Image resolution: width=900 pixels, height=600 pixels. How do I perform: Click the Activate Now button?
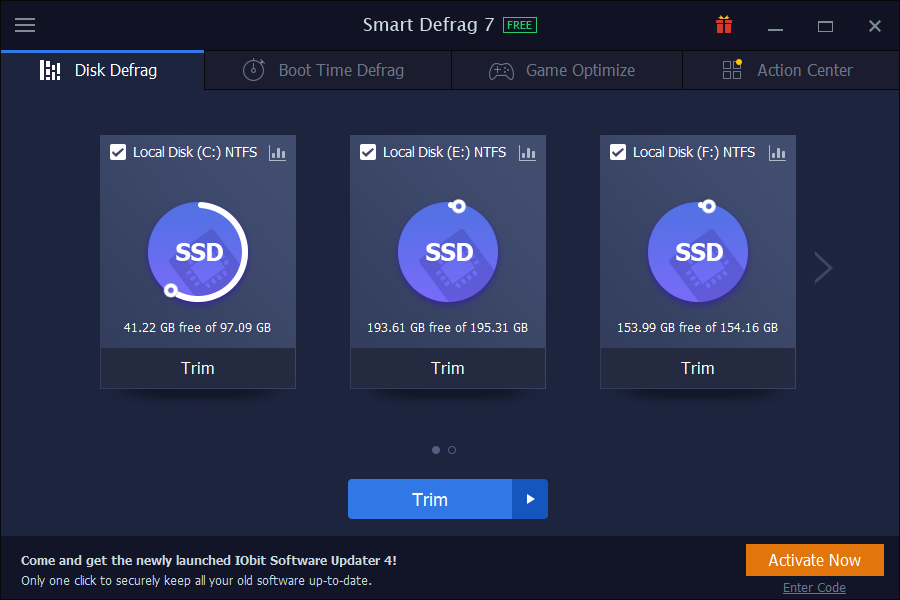tap(814, 560)
